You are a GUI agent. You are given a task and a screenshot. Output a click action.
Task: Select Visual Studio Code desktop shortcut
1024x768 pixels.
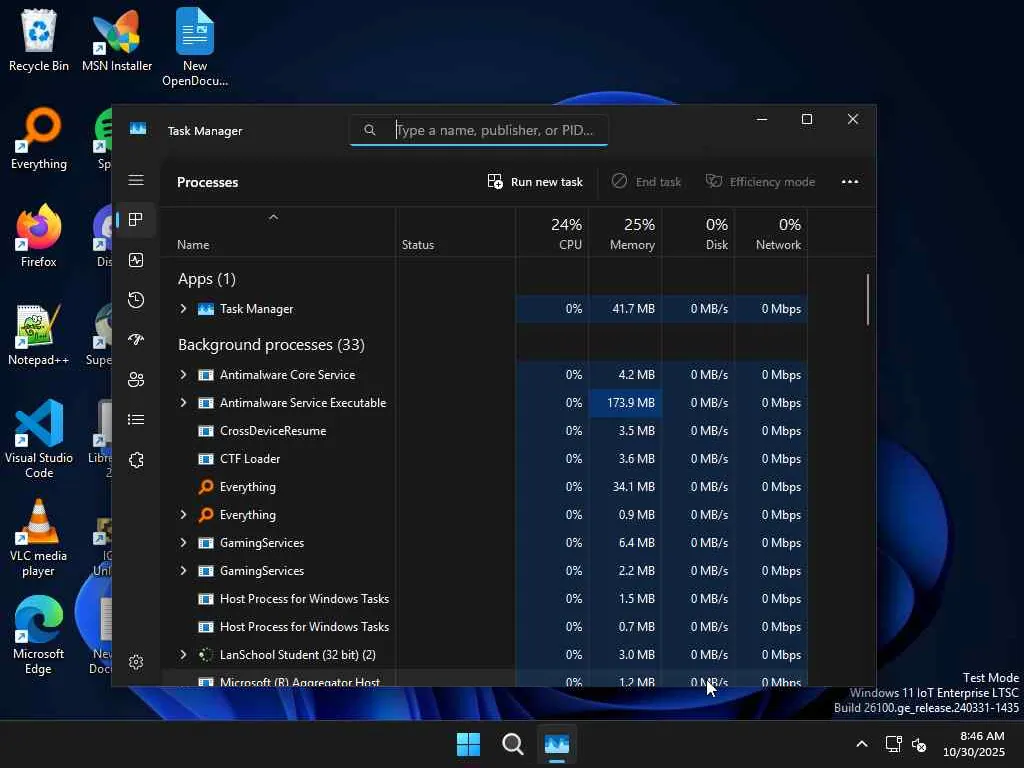[x=39, y=439]
